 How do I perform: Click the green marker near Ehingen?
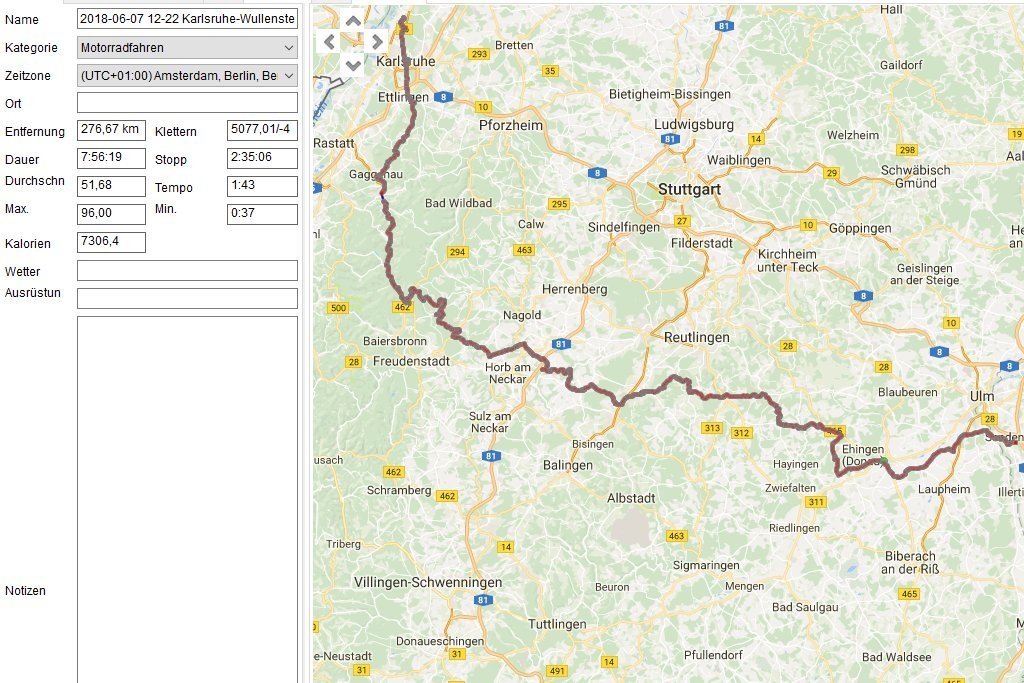click(x=883, y=460)
